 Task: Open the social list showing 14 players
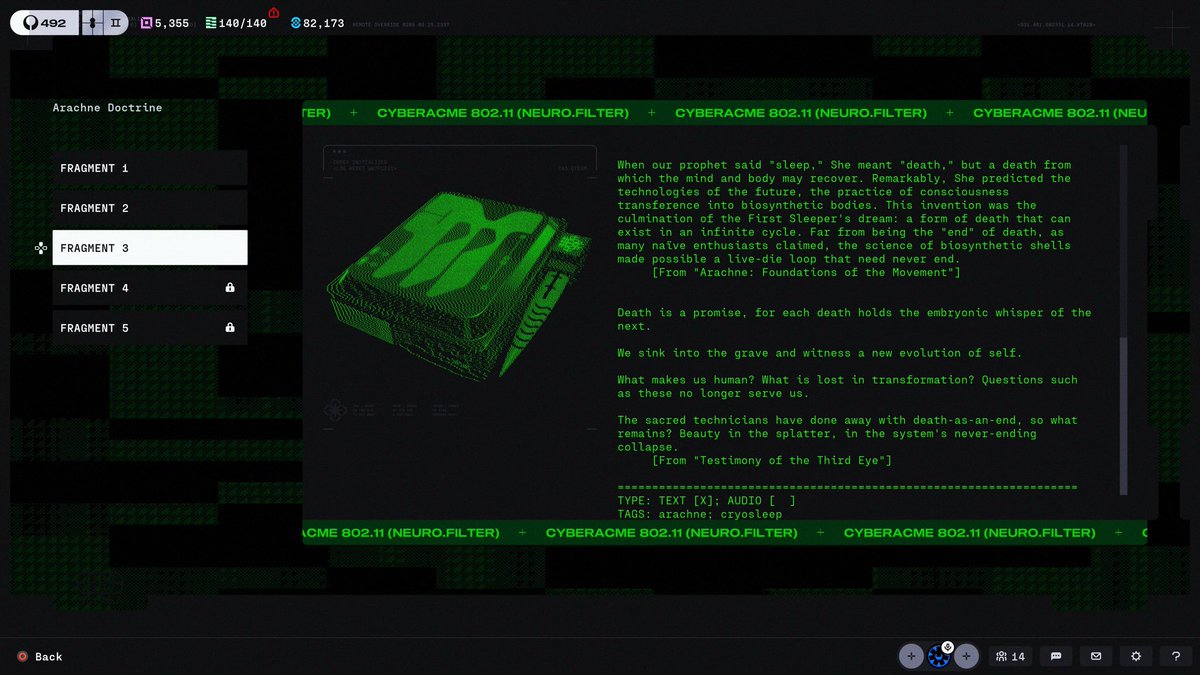[1010, 656]
